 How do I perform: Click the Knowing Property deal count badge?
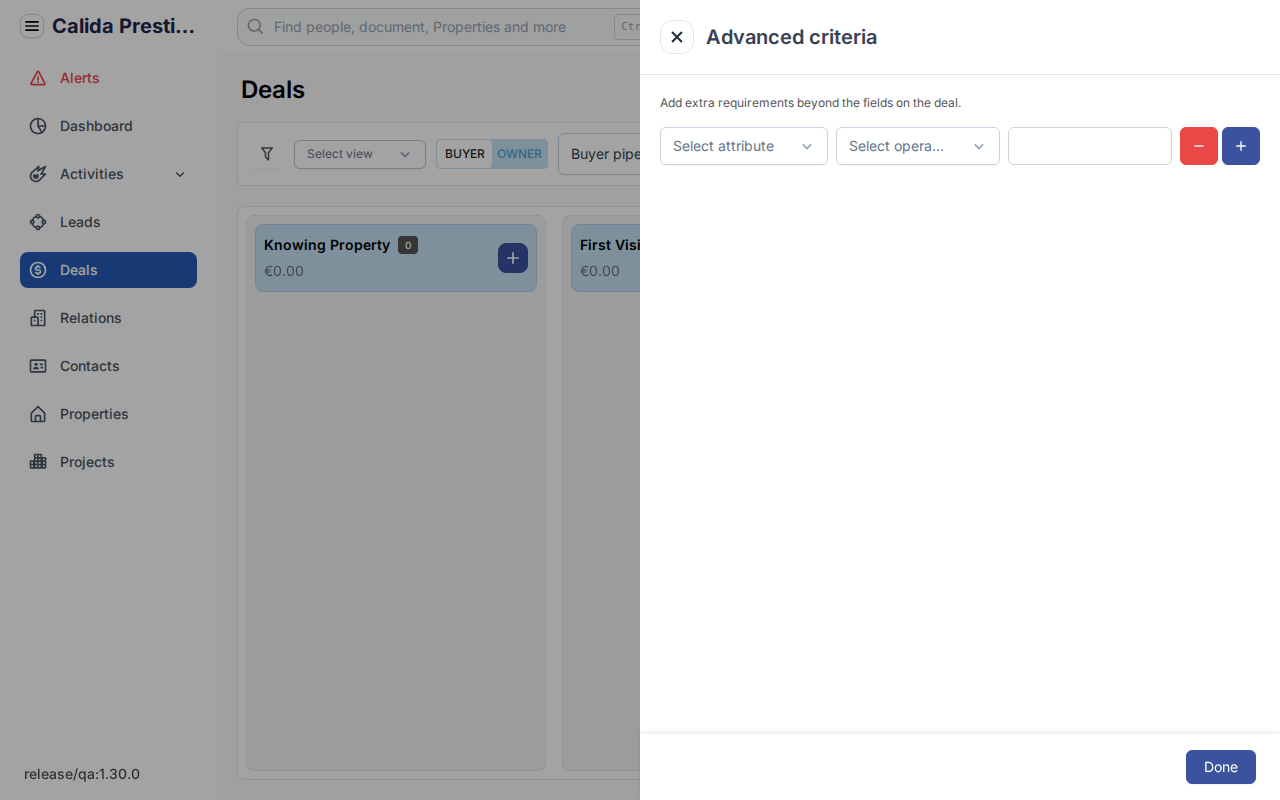coord(408,245)
